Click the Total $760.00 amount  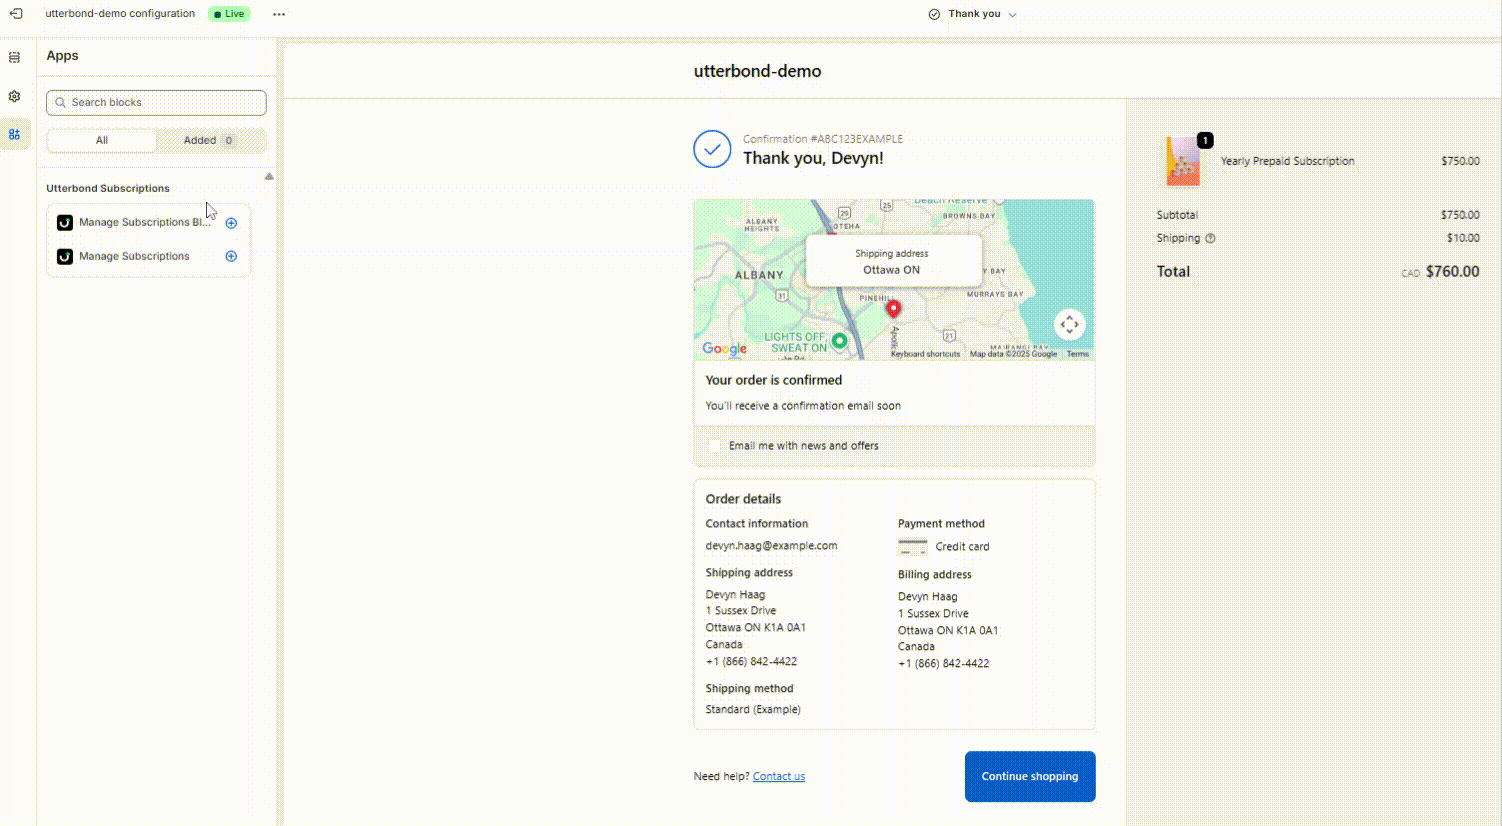(1452, 272)
